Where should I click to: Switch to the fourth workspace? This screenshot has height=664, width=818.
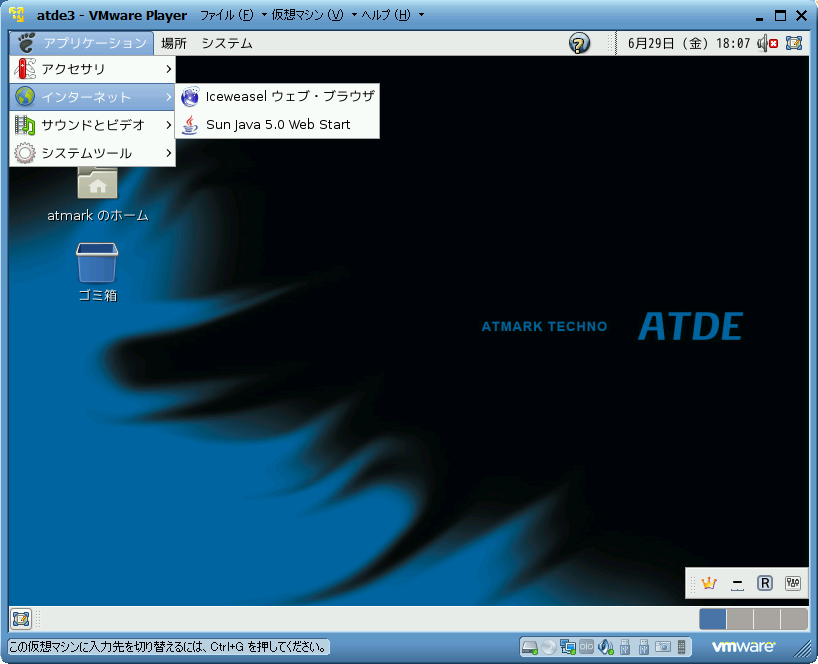coord(794,619)
